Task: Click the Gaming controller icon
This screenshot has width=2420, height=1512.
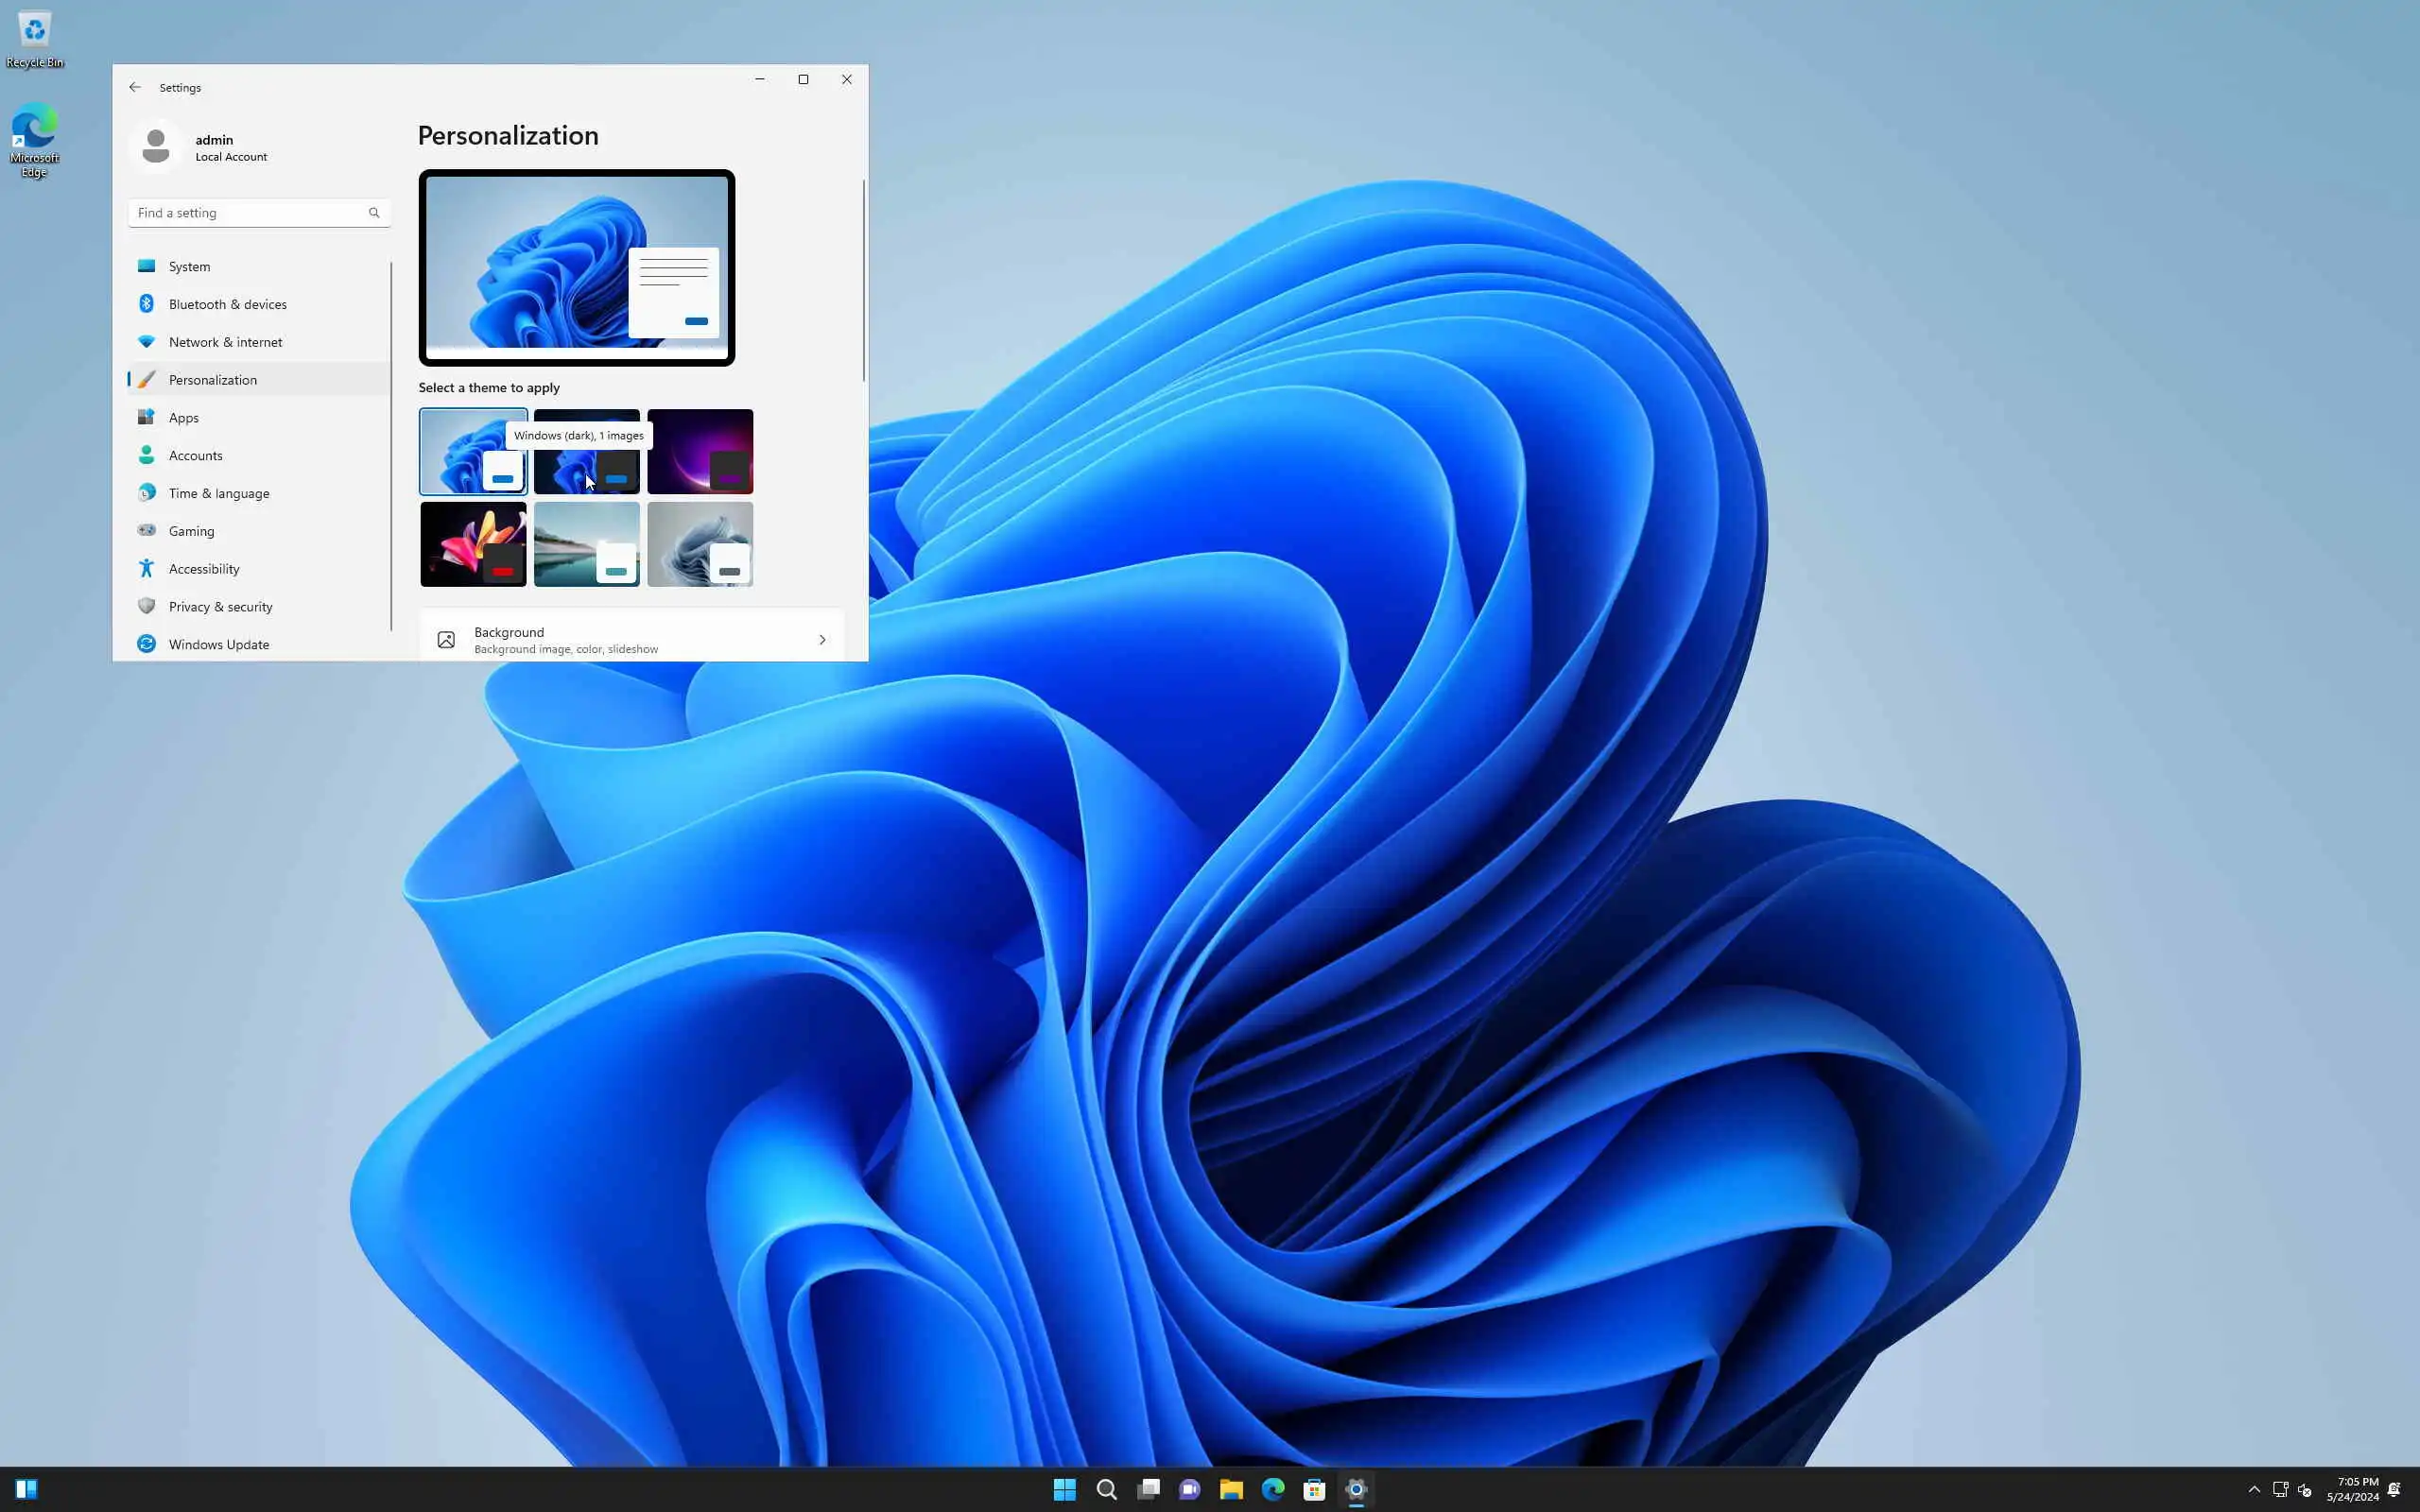Action: tap(146, 531)
